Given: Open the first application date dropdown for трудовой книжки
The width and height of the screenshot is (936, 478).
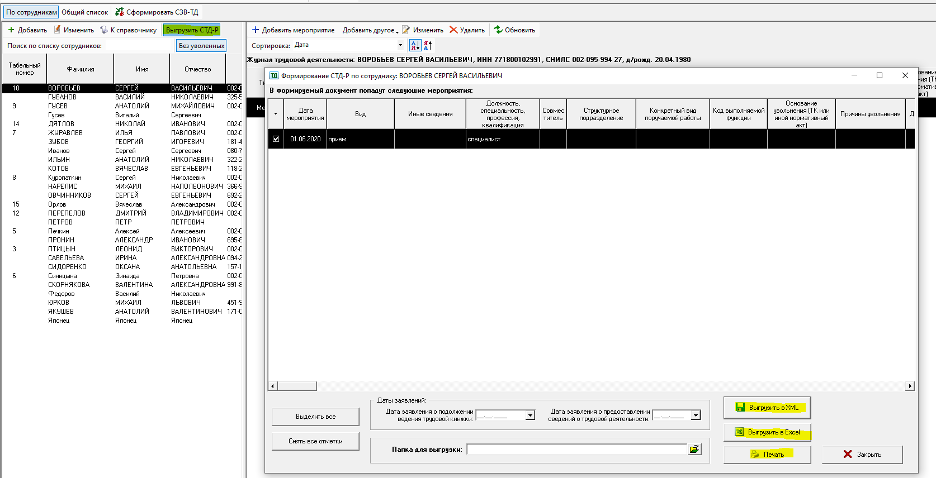Looking at the screenshot, I should coord(531,413).
